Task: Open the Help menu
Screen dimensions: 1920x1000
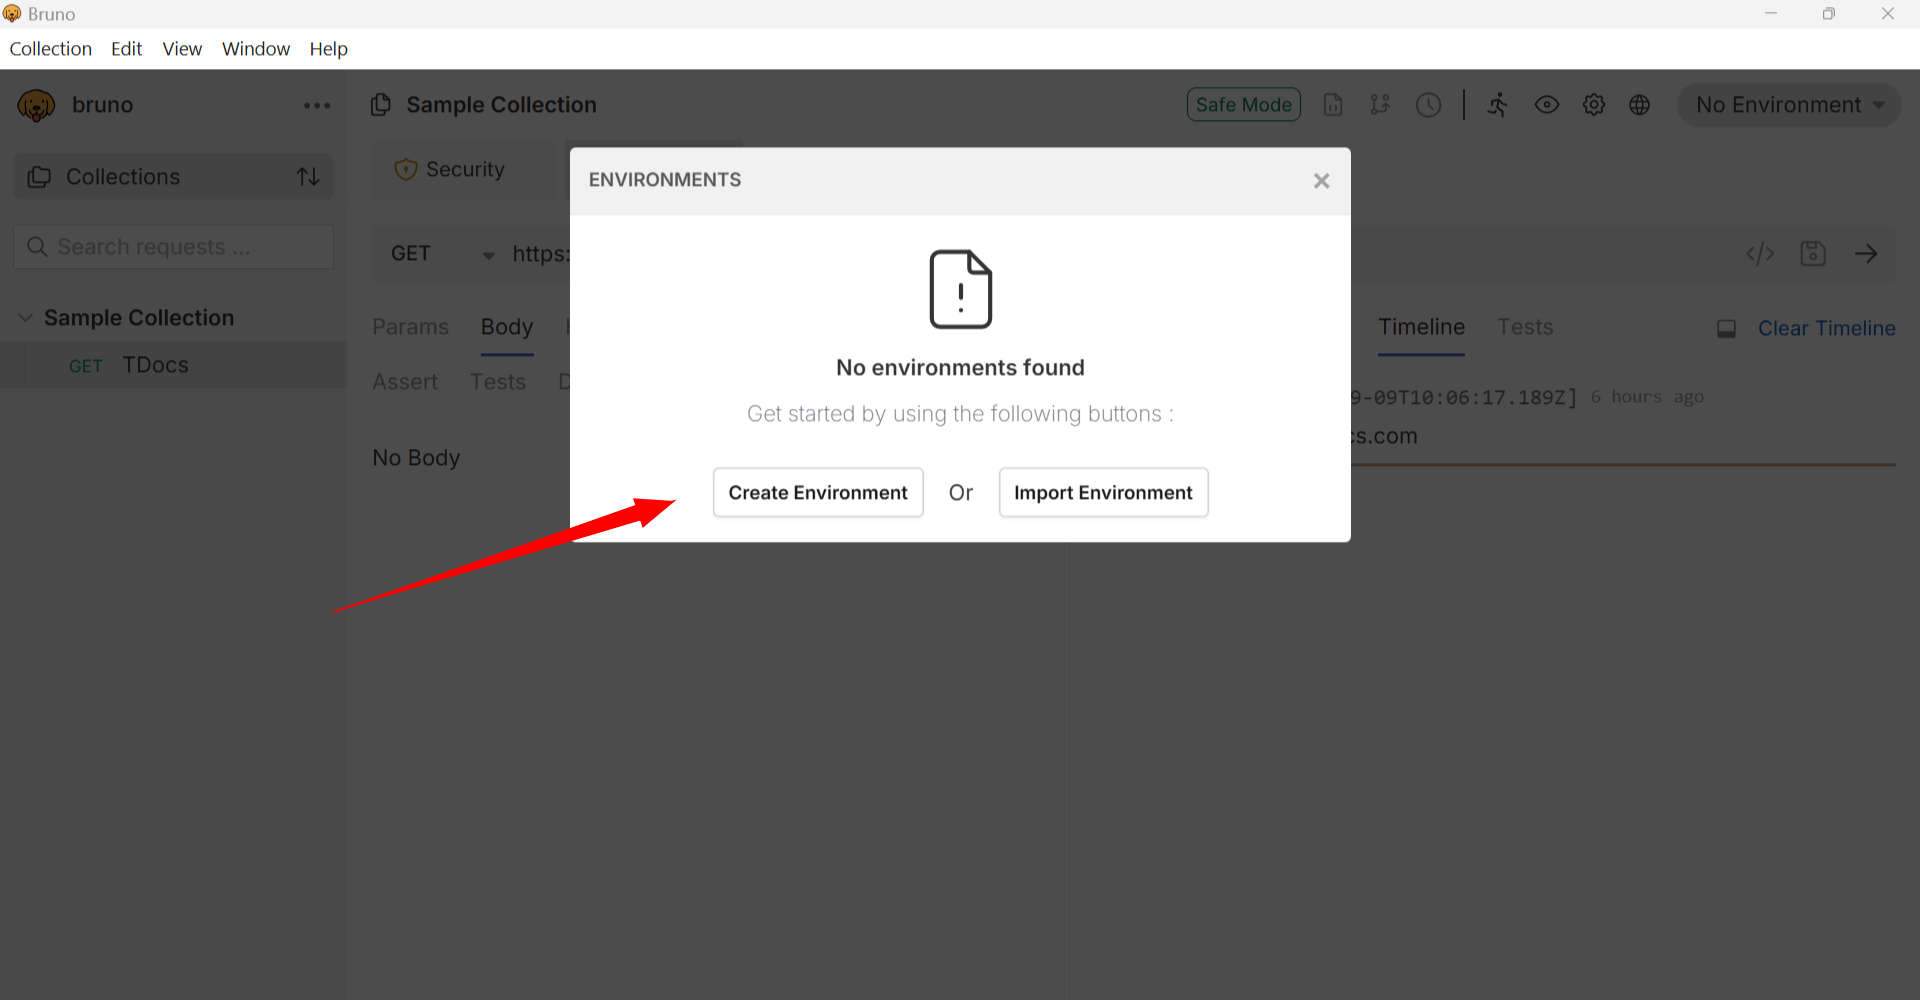Action: pos(328,49)
